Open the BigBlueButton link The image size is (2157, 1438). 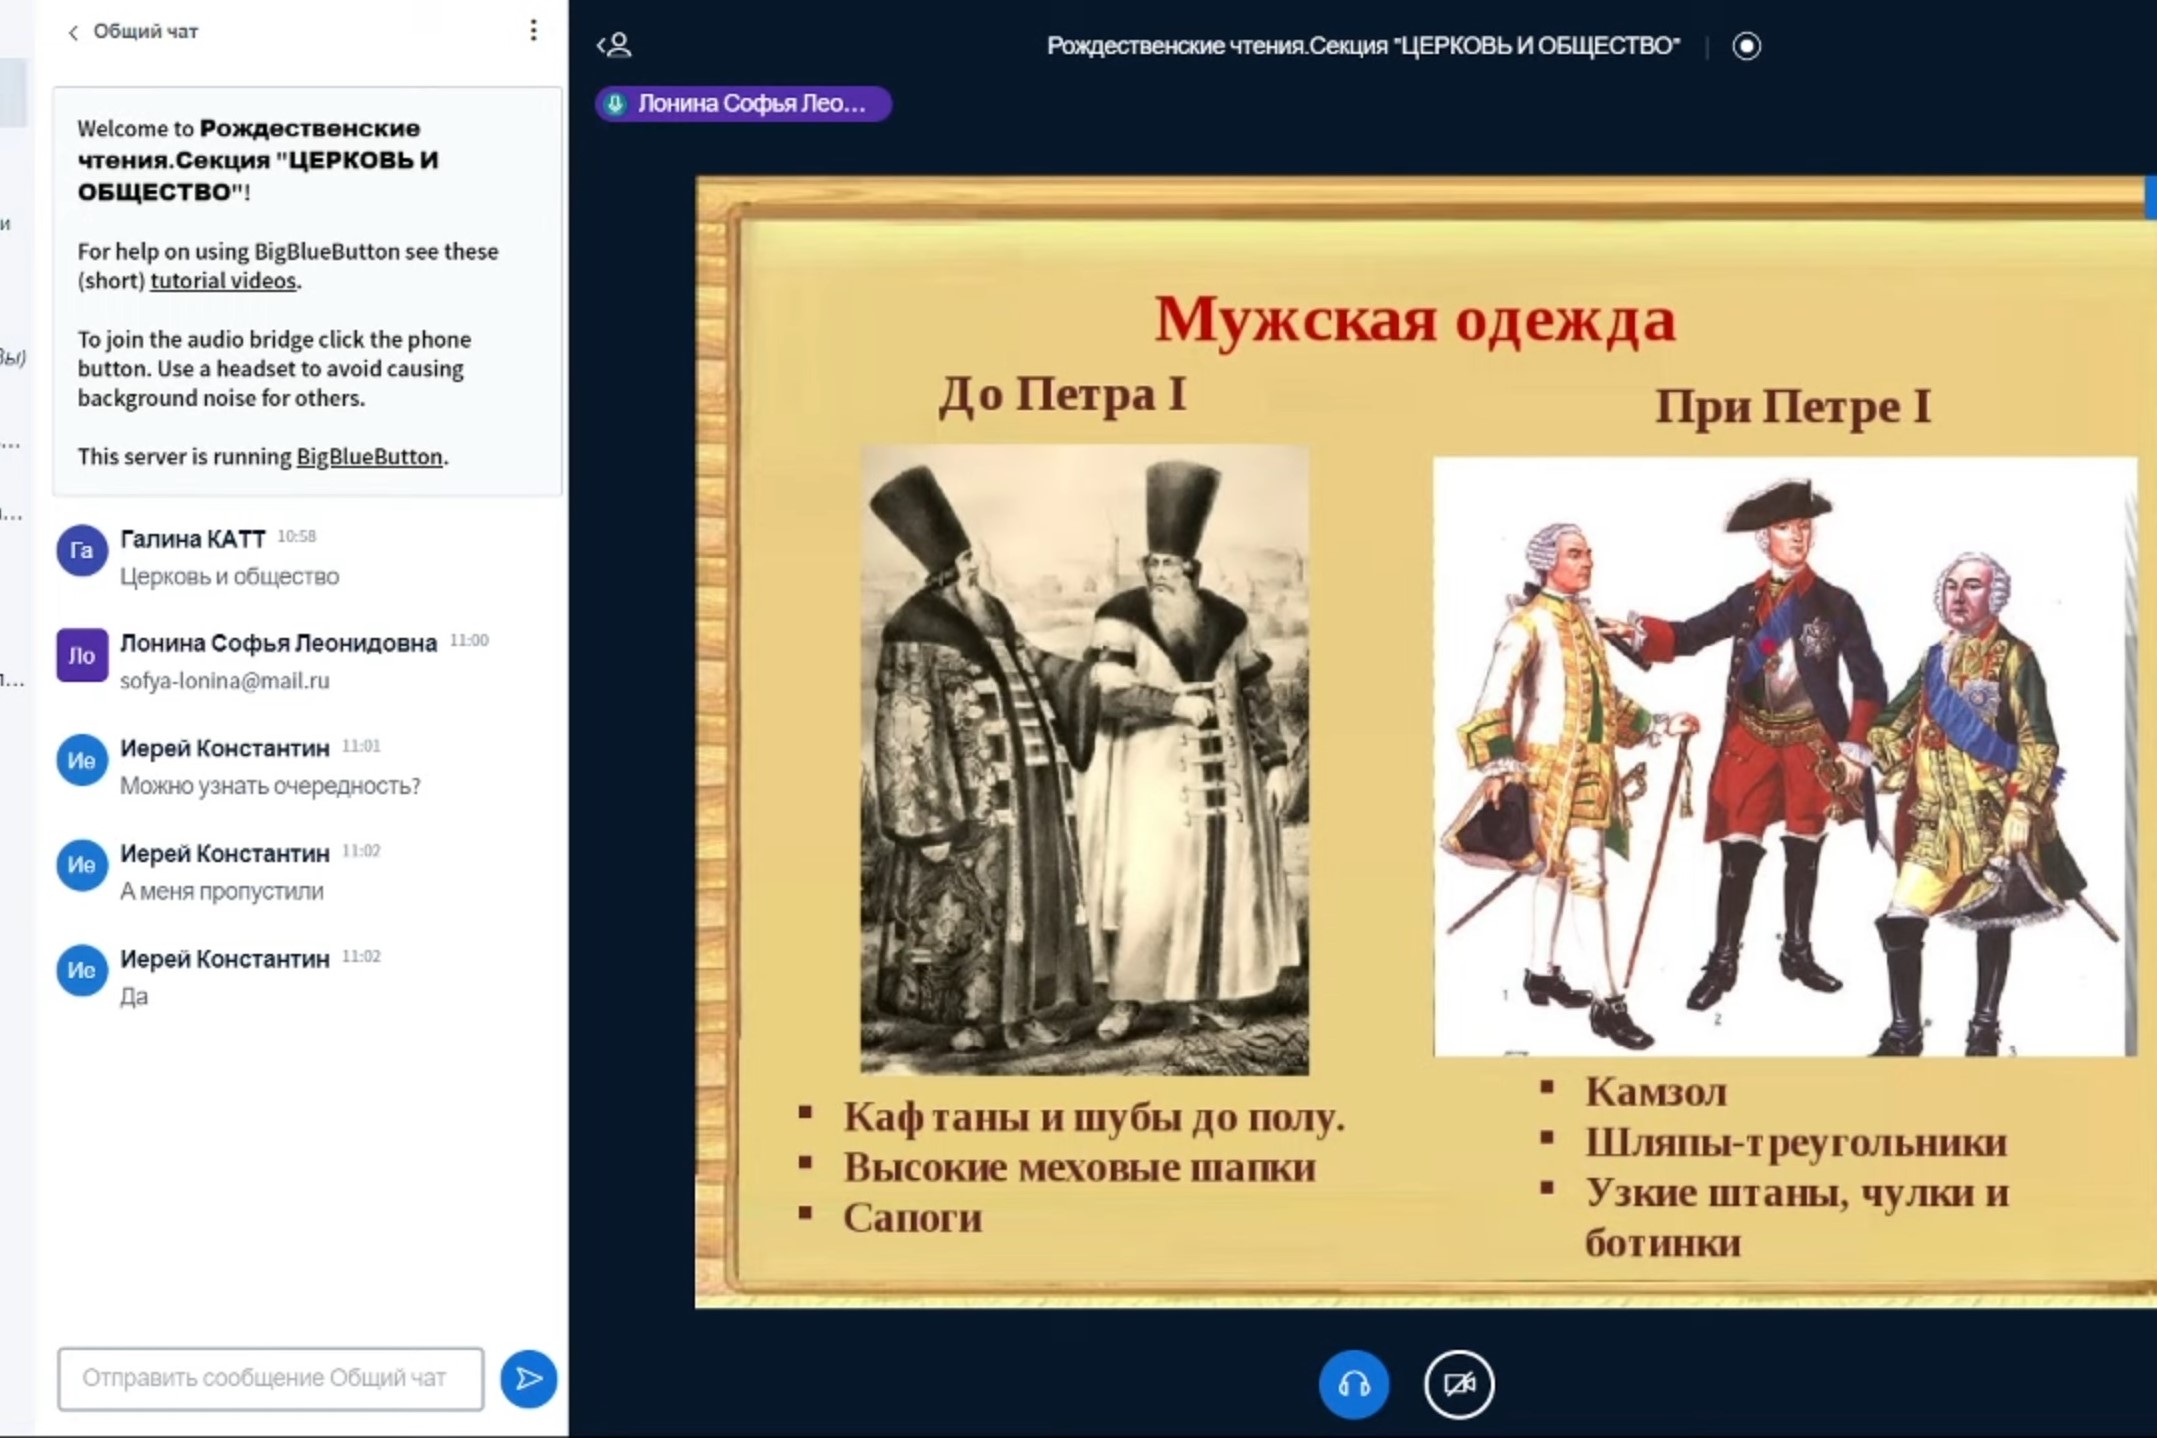(369, 457)
